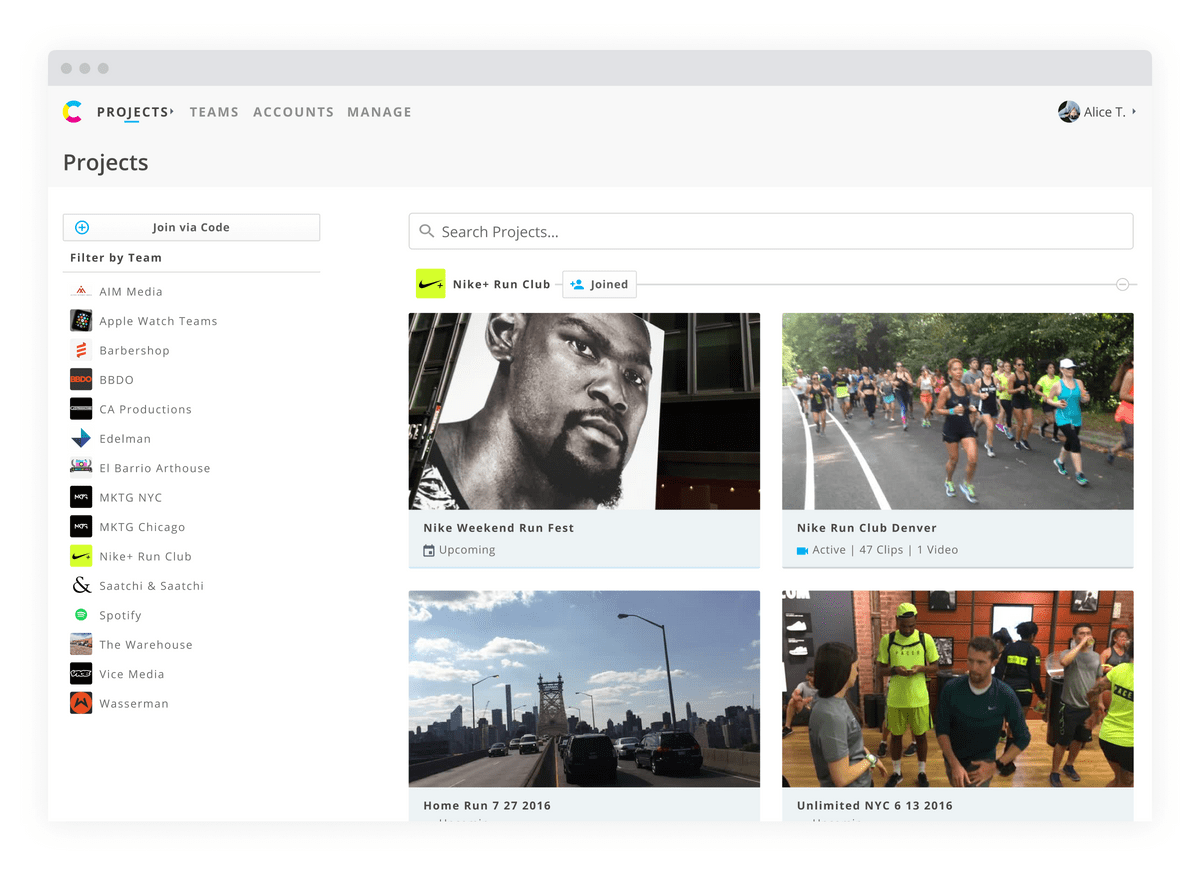This screenshot has height=872, width=1200.
Task: Click the Unlimited NYC 6 13 2016 title
Action: [875, 806]
